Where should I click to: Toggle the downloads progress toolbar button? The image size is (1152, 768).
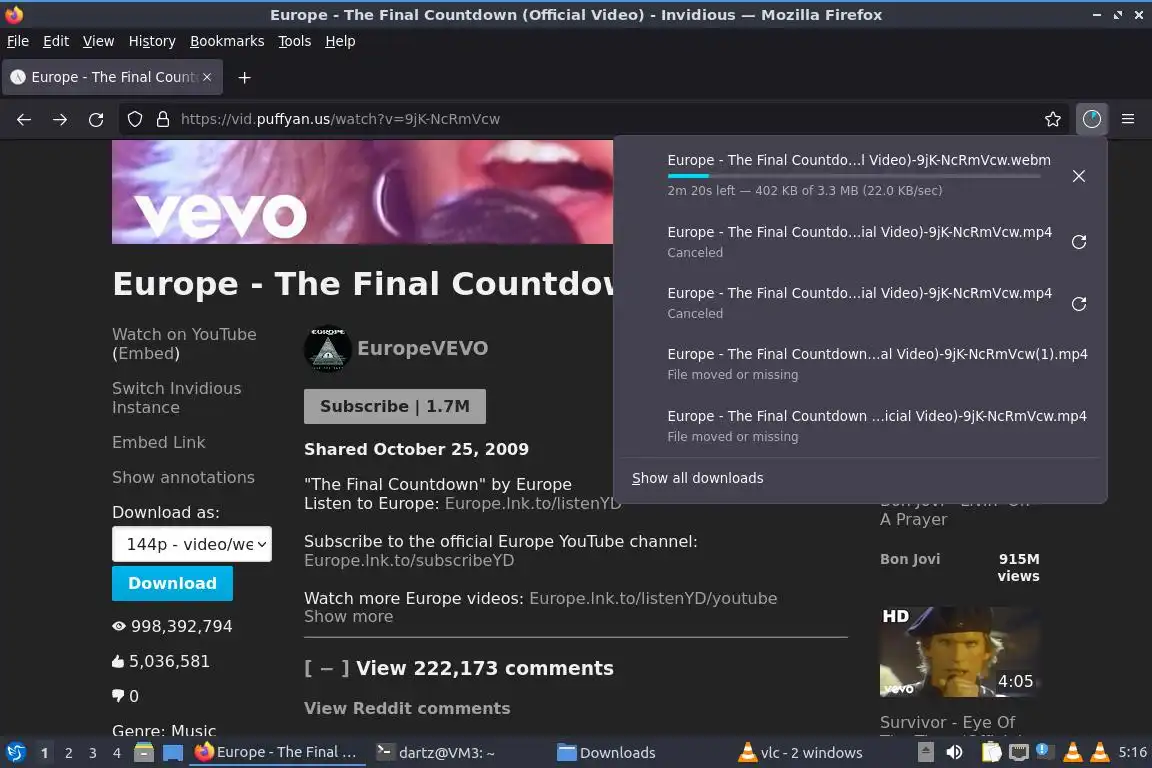(1092, 119)
